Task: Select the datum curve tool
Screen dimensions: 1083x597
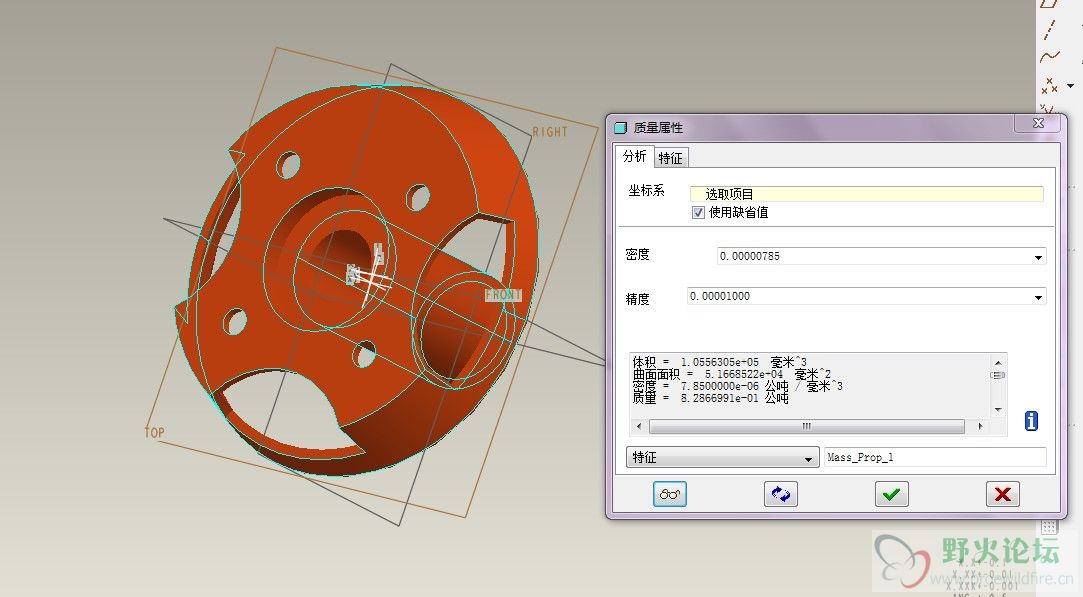Action: click(1049, 57)
